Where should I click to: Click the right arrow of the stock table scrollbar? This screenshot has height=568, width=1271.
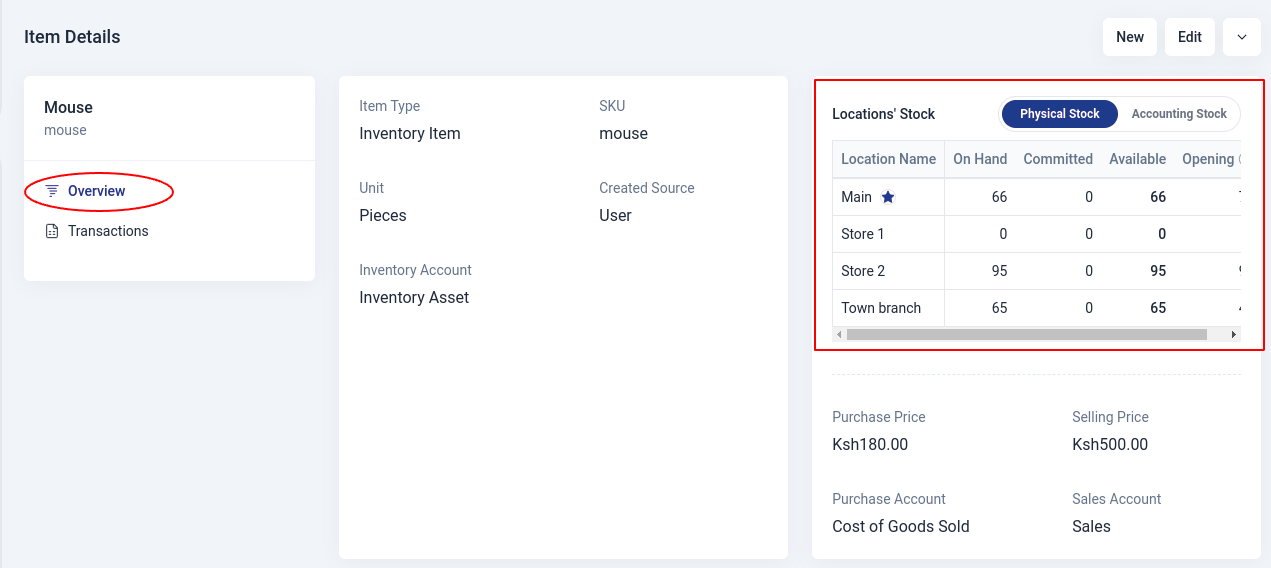coord(1234,335)
